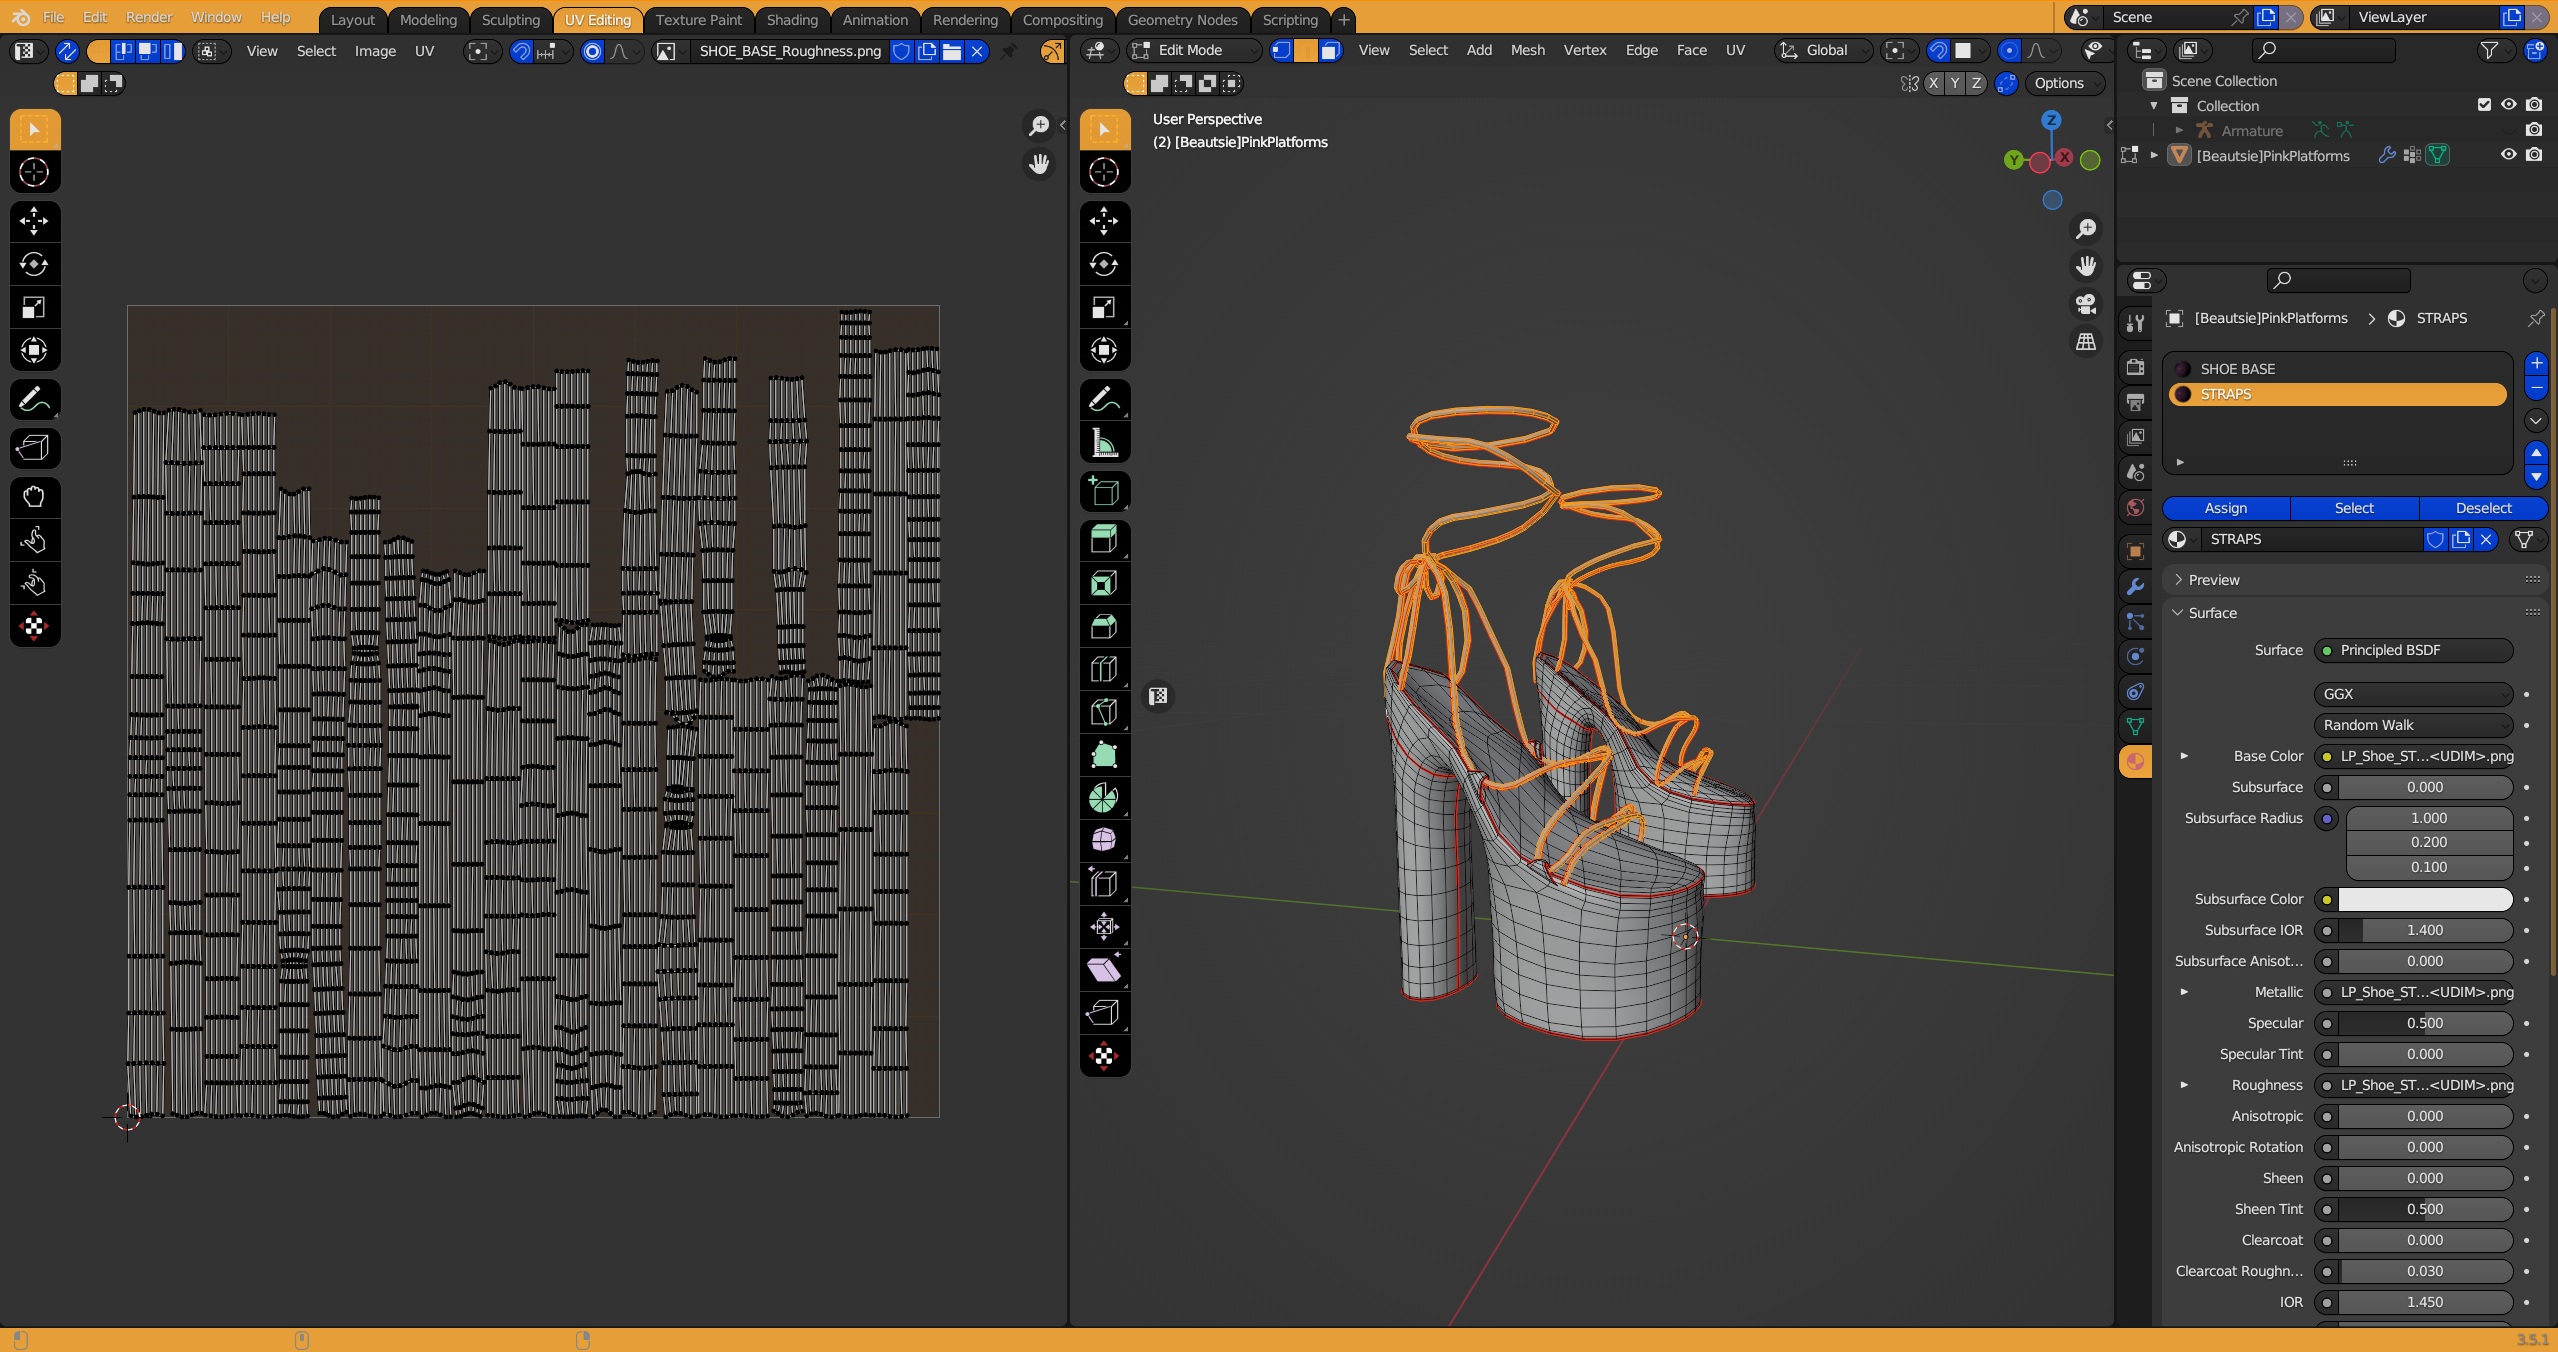Hide [Beautsie]PinkPlatforms with its eye icon

pos(2508,155)
